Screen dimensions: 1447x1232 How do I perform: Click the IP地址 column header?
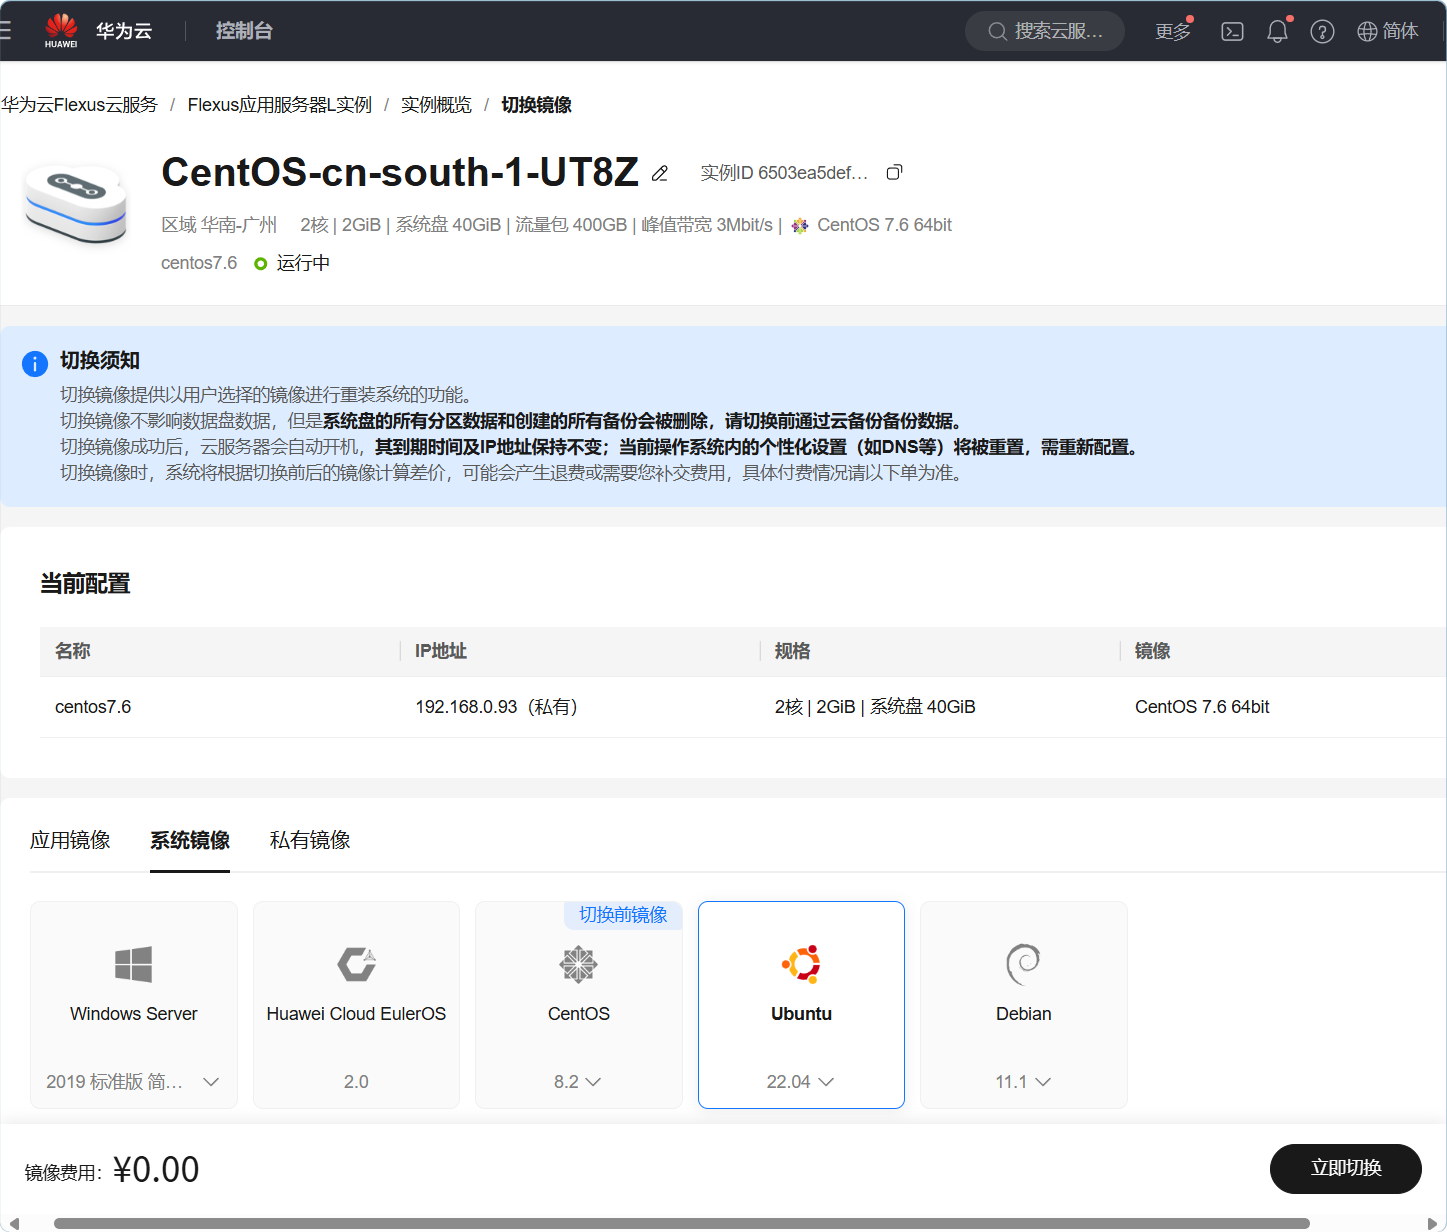point(441,651)
